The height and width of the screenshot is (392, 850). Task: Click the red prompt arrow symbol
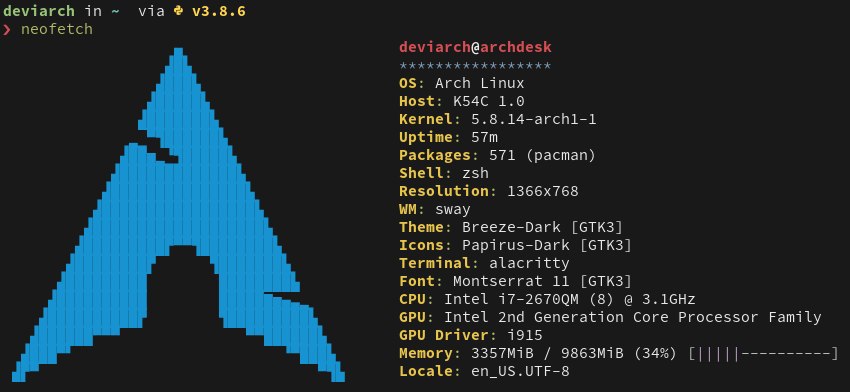coord(6,30)
